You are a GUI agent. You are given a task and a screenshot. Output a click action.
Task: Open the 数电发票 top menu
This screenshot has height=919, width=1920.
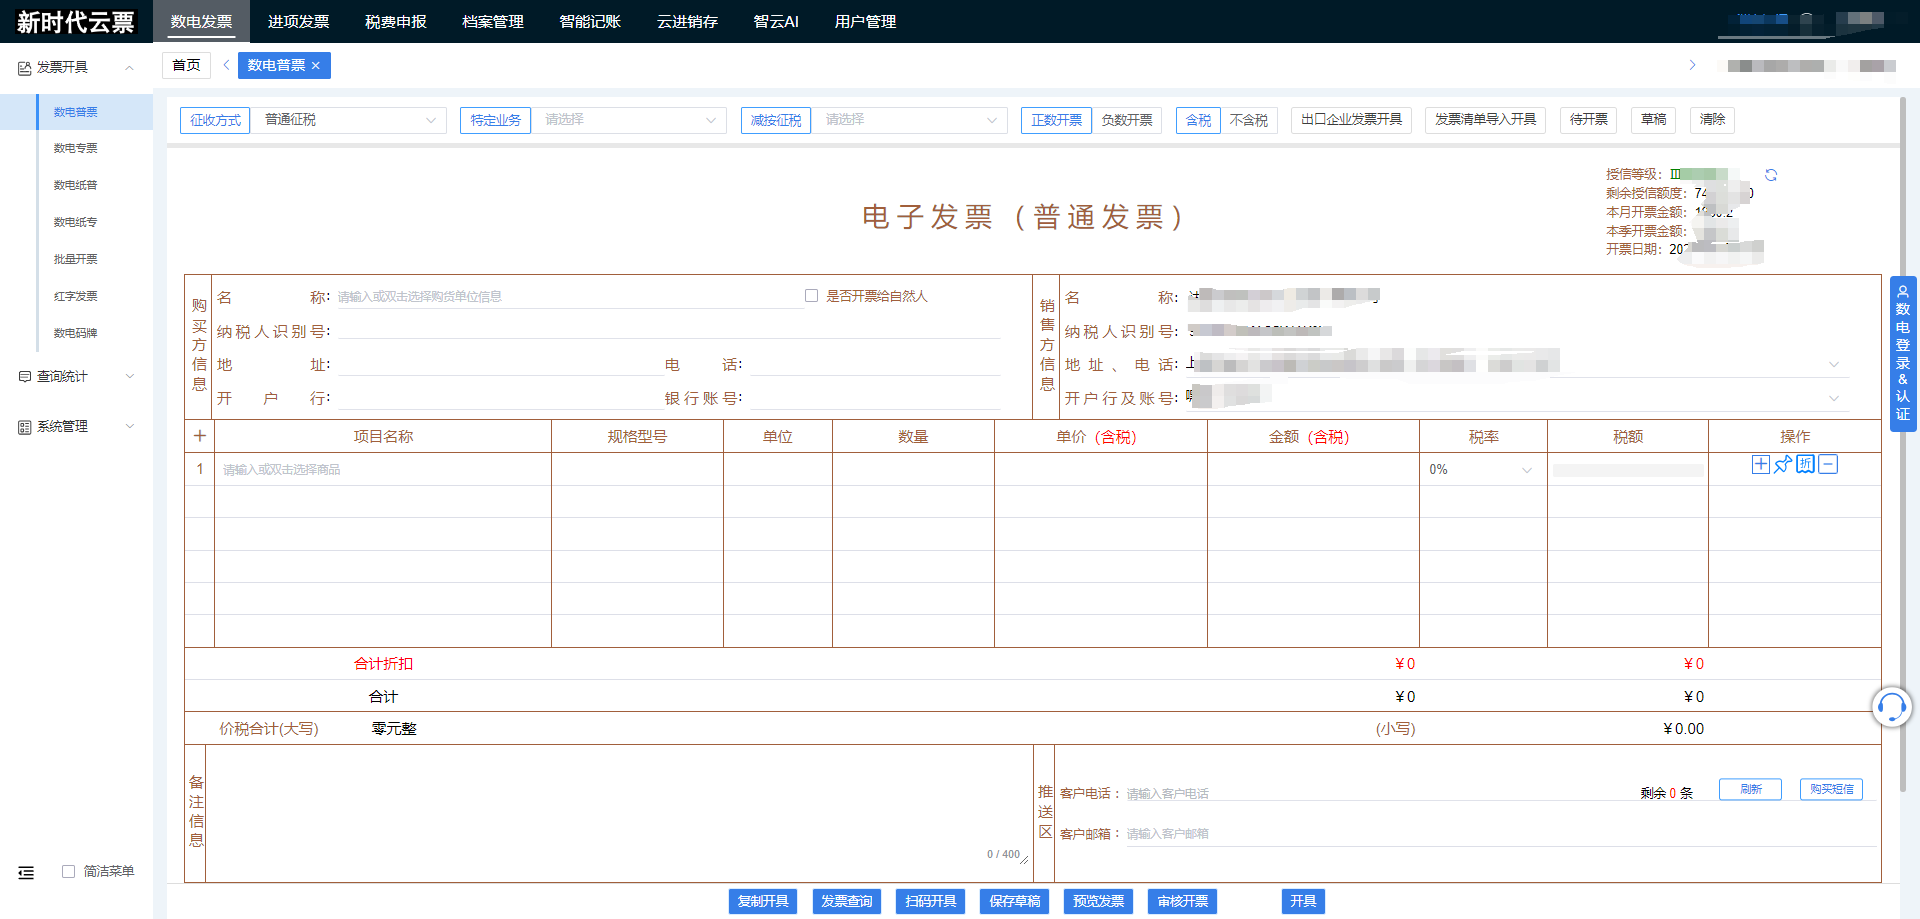pos(201,22)
